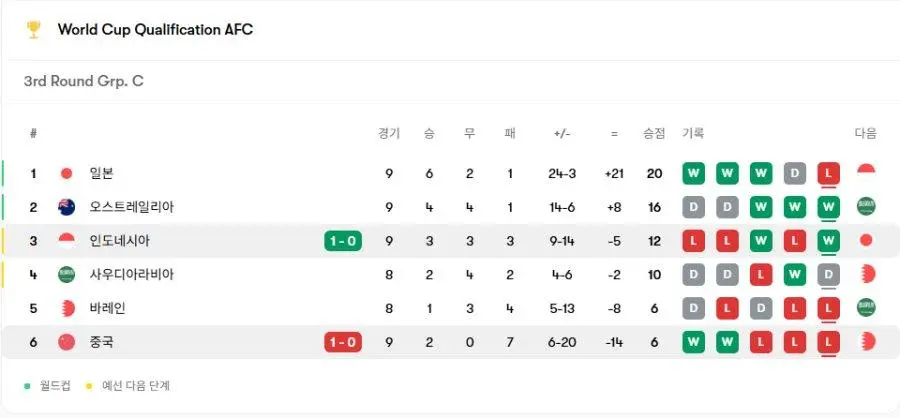Click Japan's latest red L result badge
The width and height of the screenshot is (900, 418).
(828, 173)
